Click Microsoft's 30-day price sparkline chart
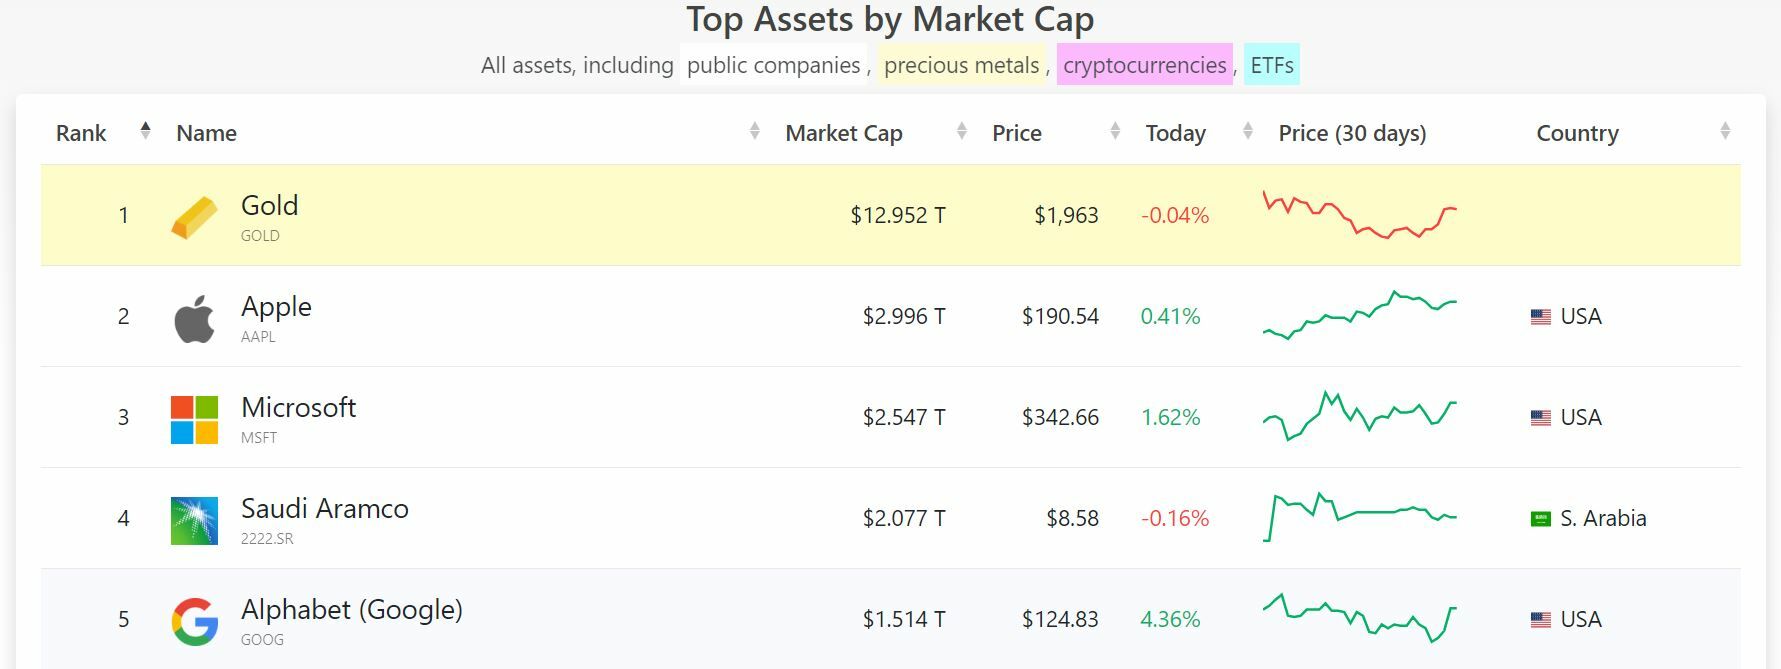The width and height of the screenshot is (1781, 669). point(1359,416)
